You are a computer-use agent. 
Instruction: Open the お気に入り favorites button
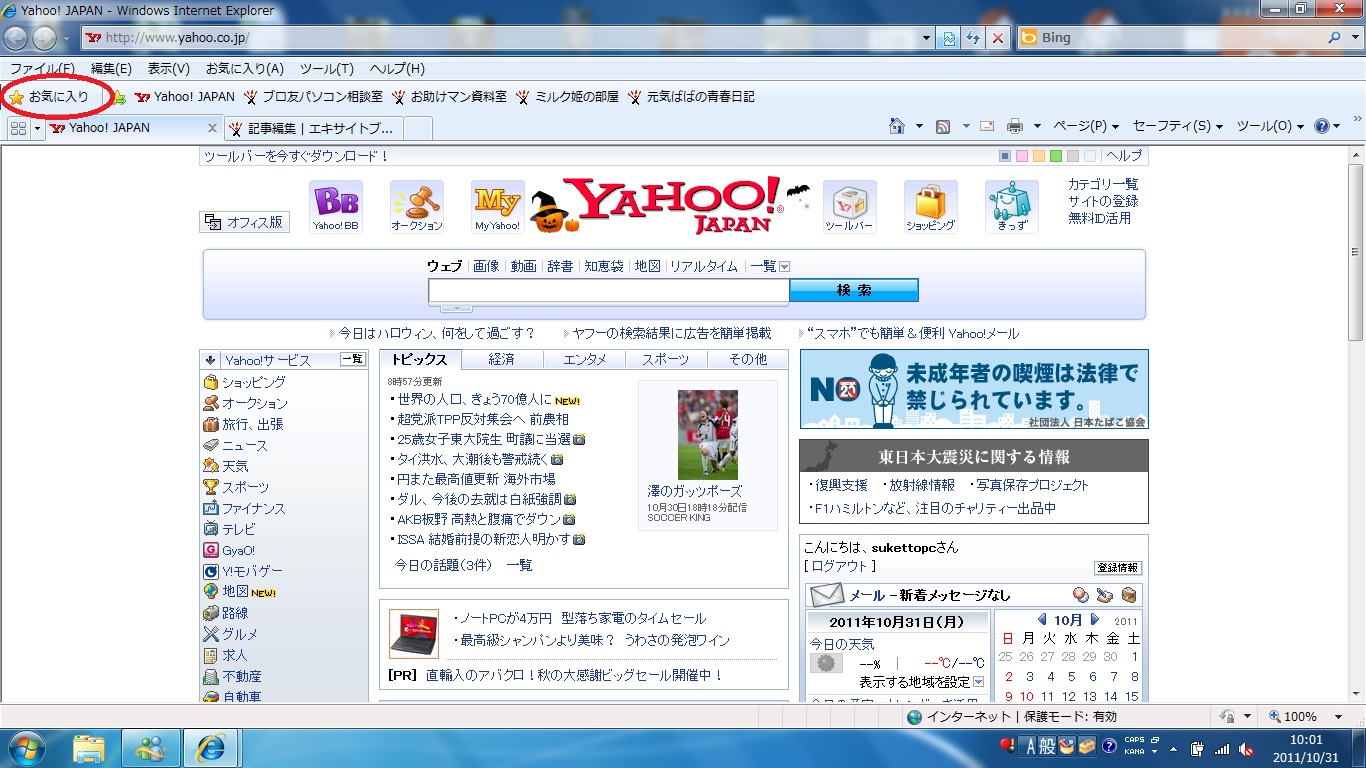point(49,97)
